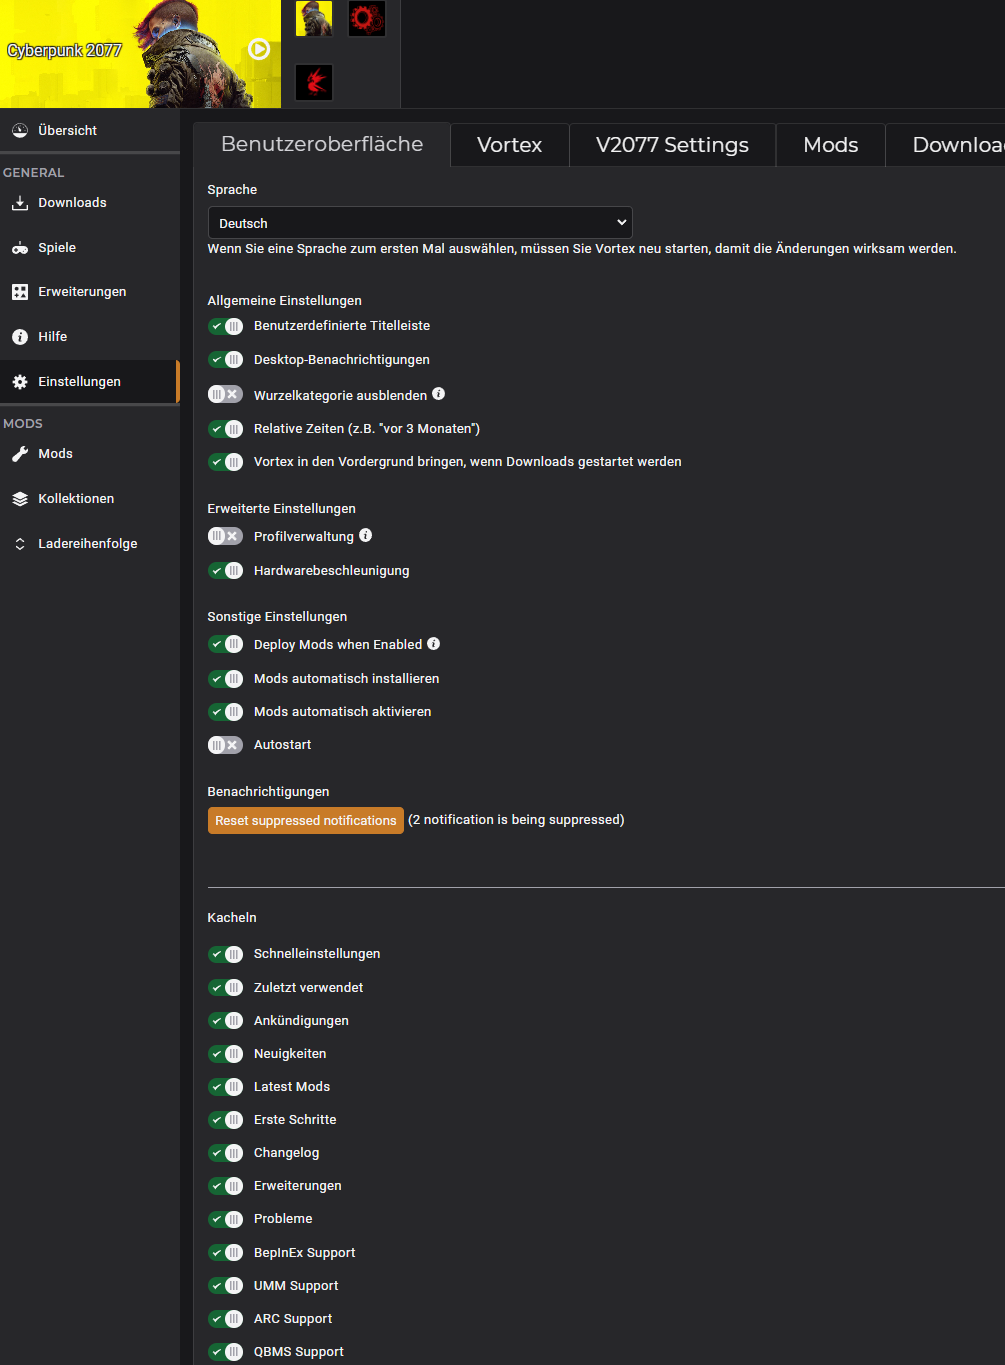The image size is (1005, 1365).
Task: Launch Cyberpunk 2077 with the play icon
Action: [259, 49]
